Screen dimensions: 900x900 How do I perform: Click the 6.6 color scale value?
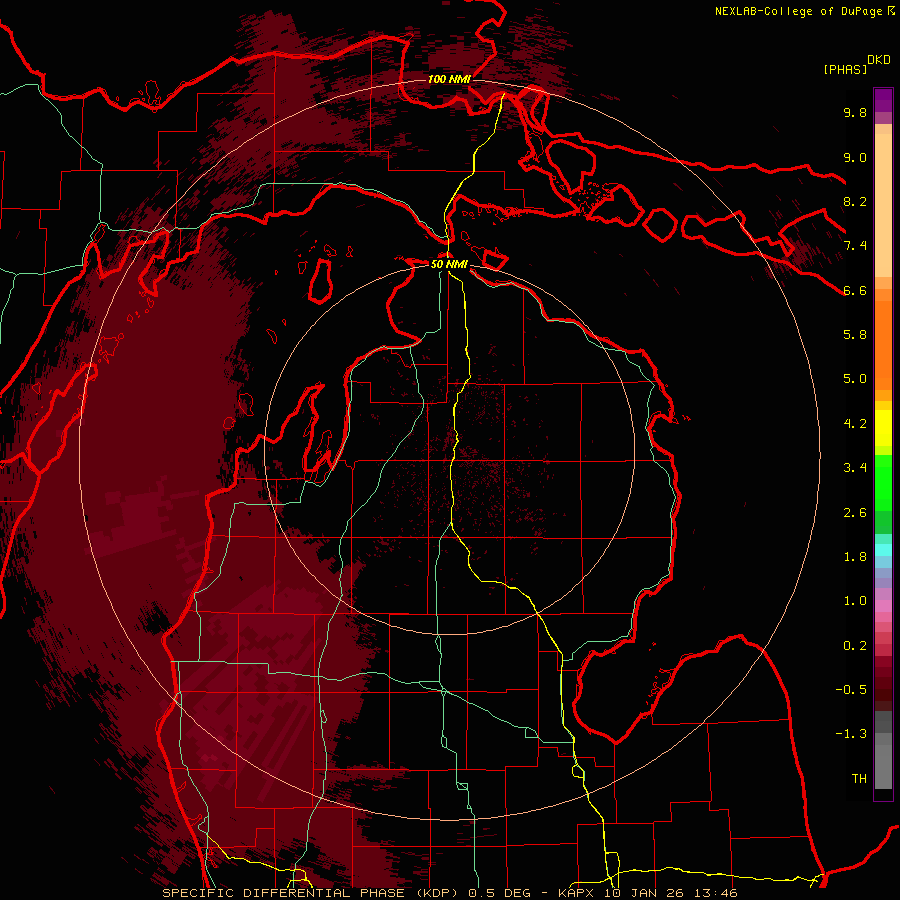click(x=855, y=290)
